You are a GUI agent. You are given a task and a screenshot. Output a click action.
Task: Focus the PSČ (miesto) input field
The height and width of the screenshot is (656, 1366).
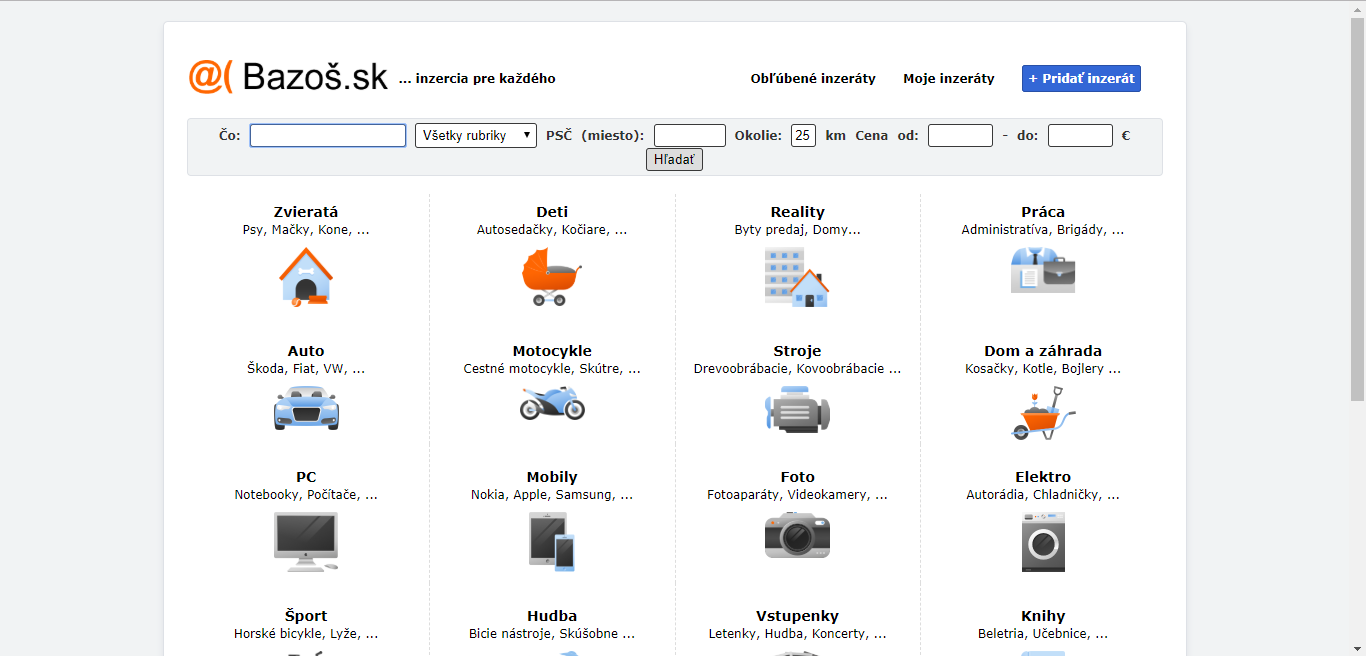coord(690,135)
